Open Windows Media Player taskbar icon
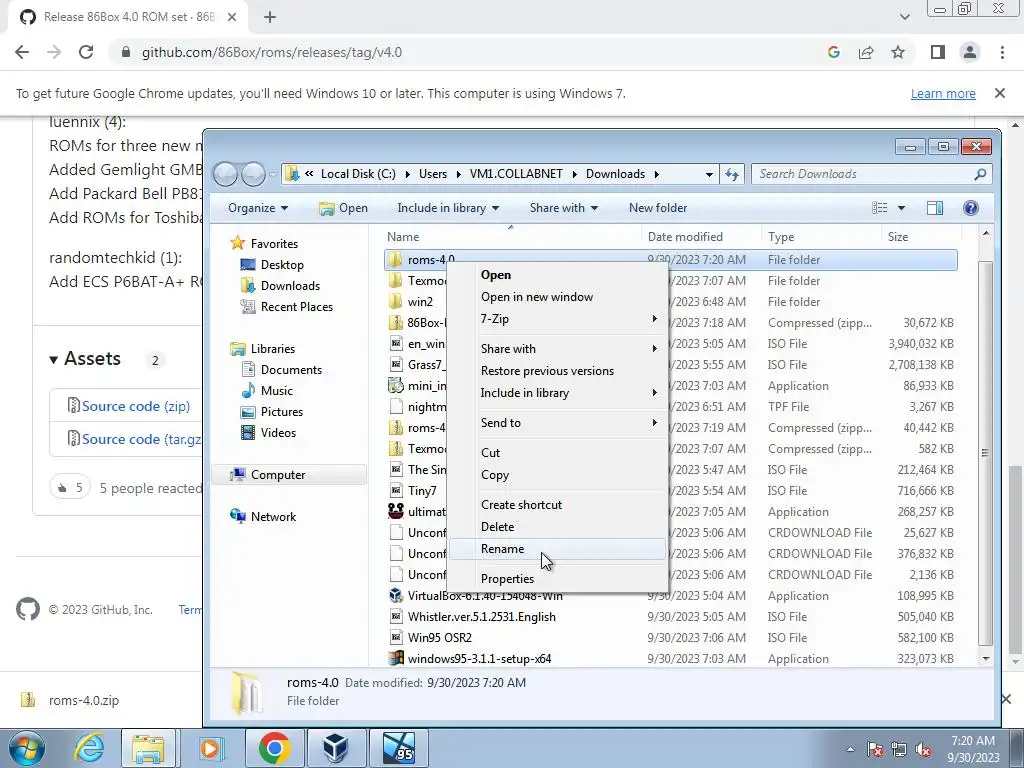Image resolution: width=1024 pixels, height=768 pixels. (x=210, y=748)
